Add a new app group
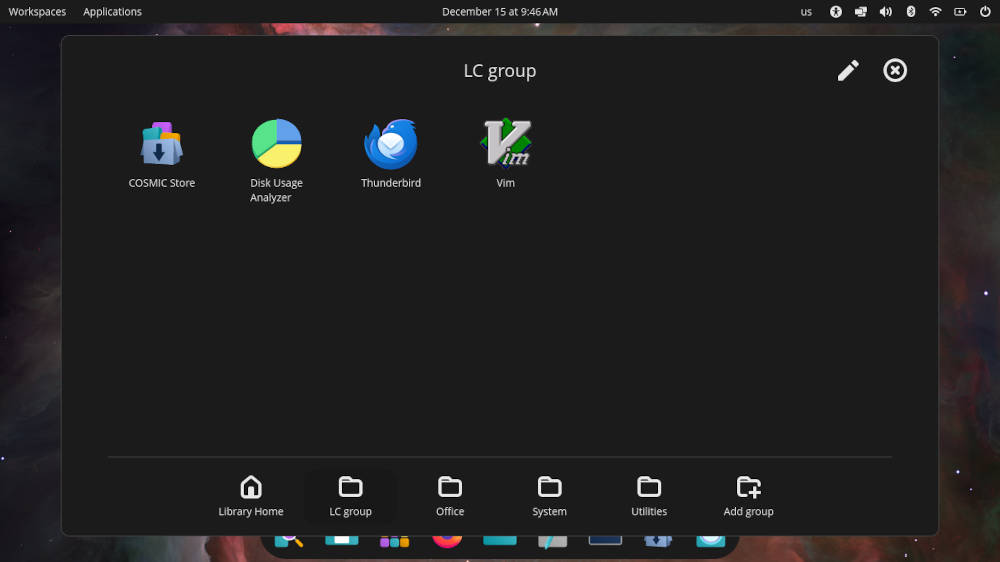Screen dimensions: 1000x562 pyautogui.click(x=748, y=496)
